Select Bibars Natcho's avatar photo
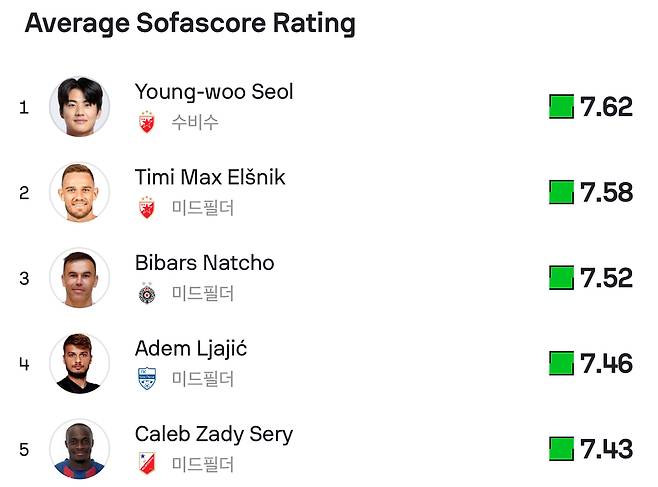 (79, 277)
